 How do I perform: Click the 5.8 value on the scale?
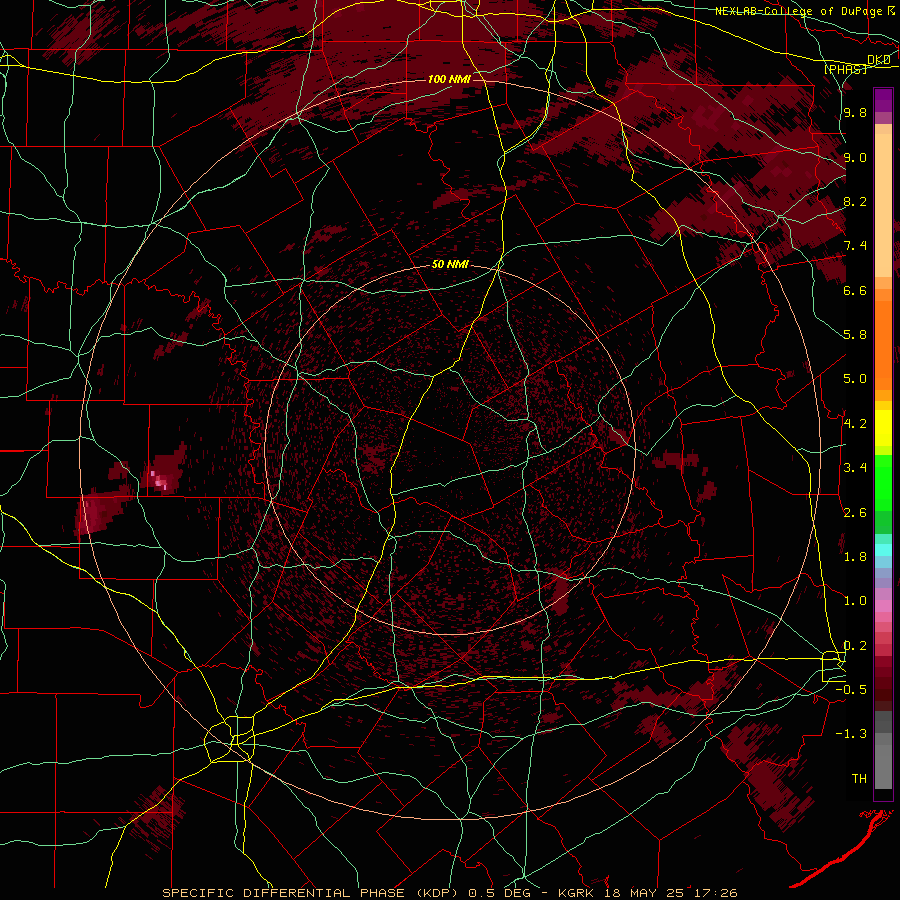(855, 335)
